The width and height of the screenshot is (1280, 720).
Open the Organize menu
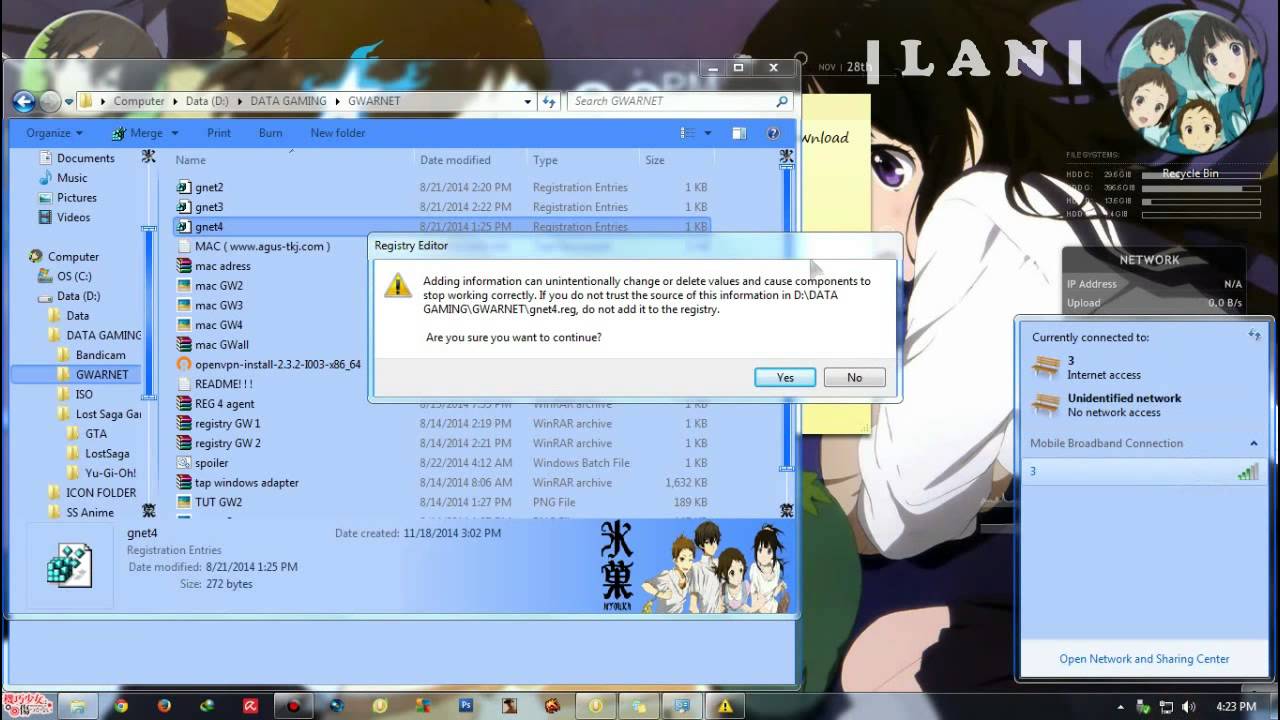54,133
